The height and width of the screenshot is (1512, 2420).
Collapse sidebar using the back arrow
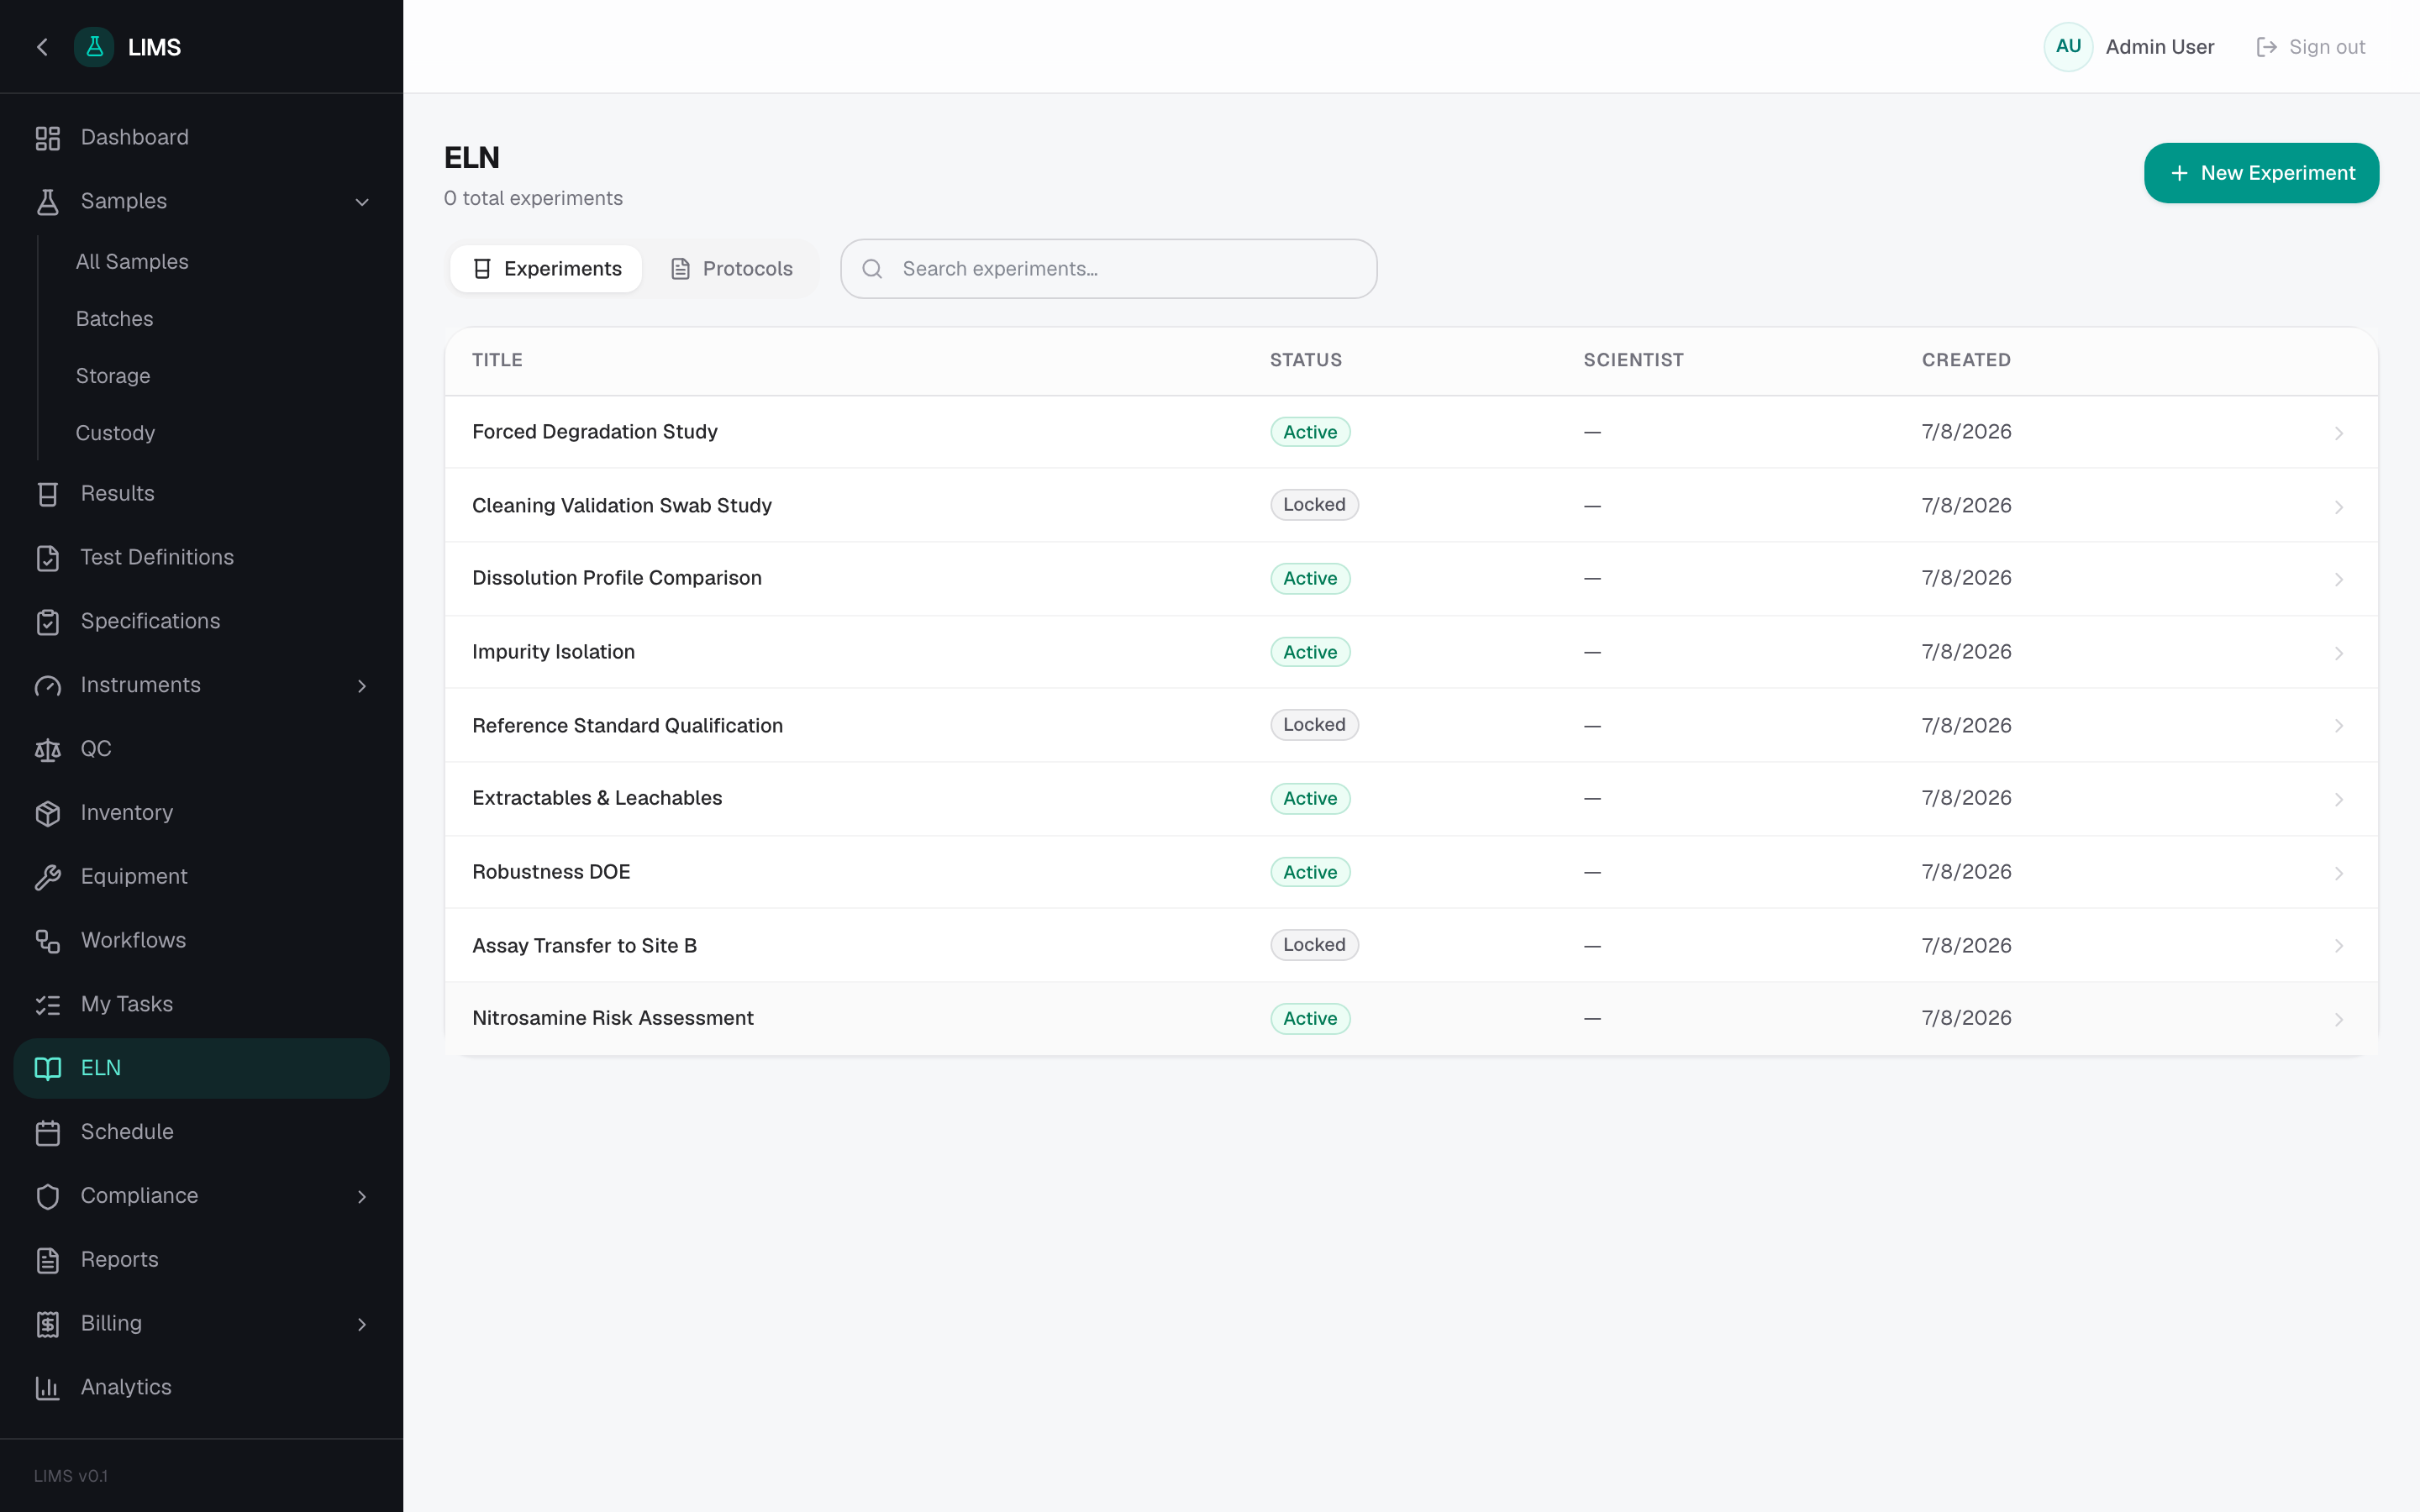[x=42, y=47]
